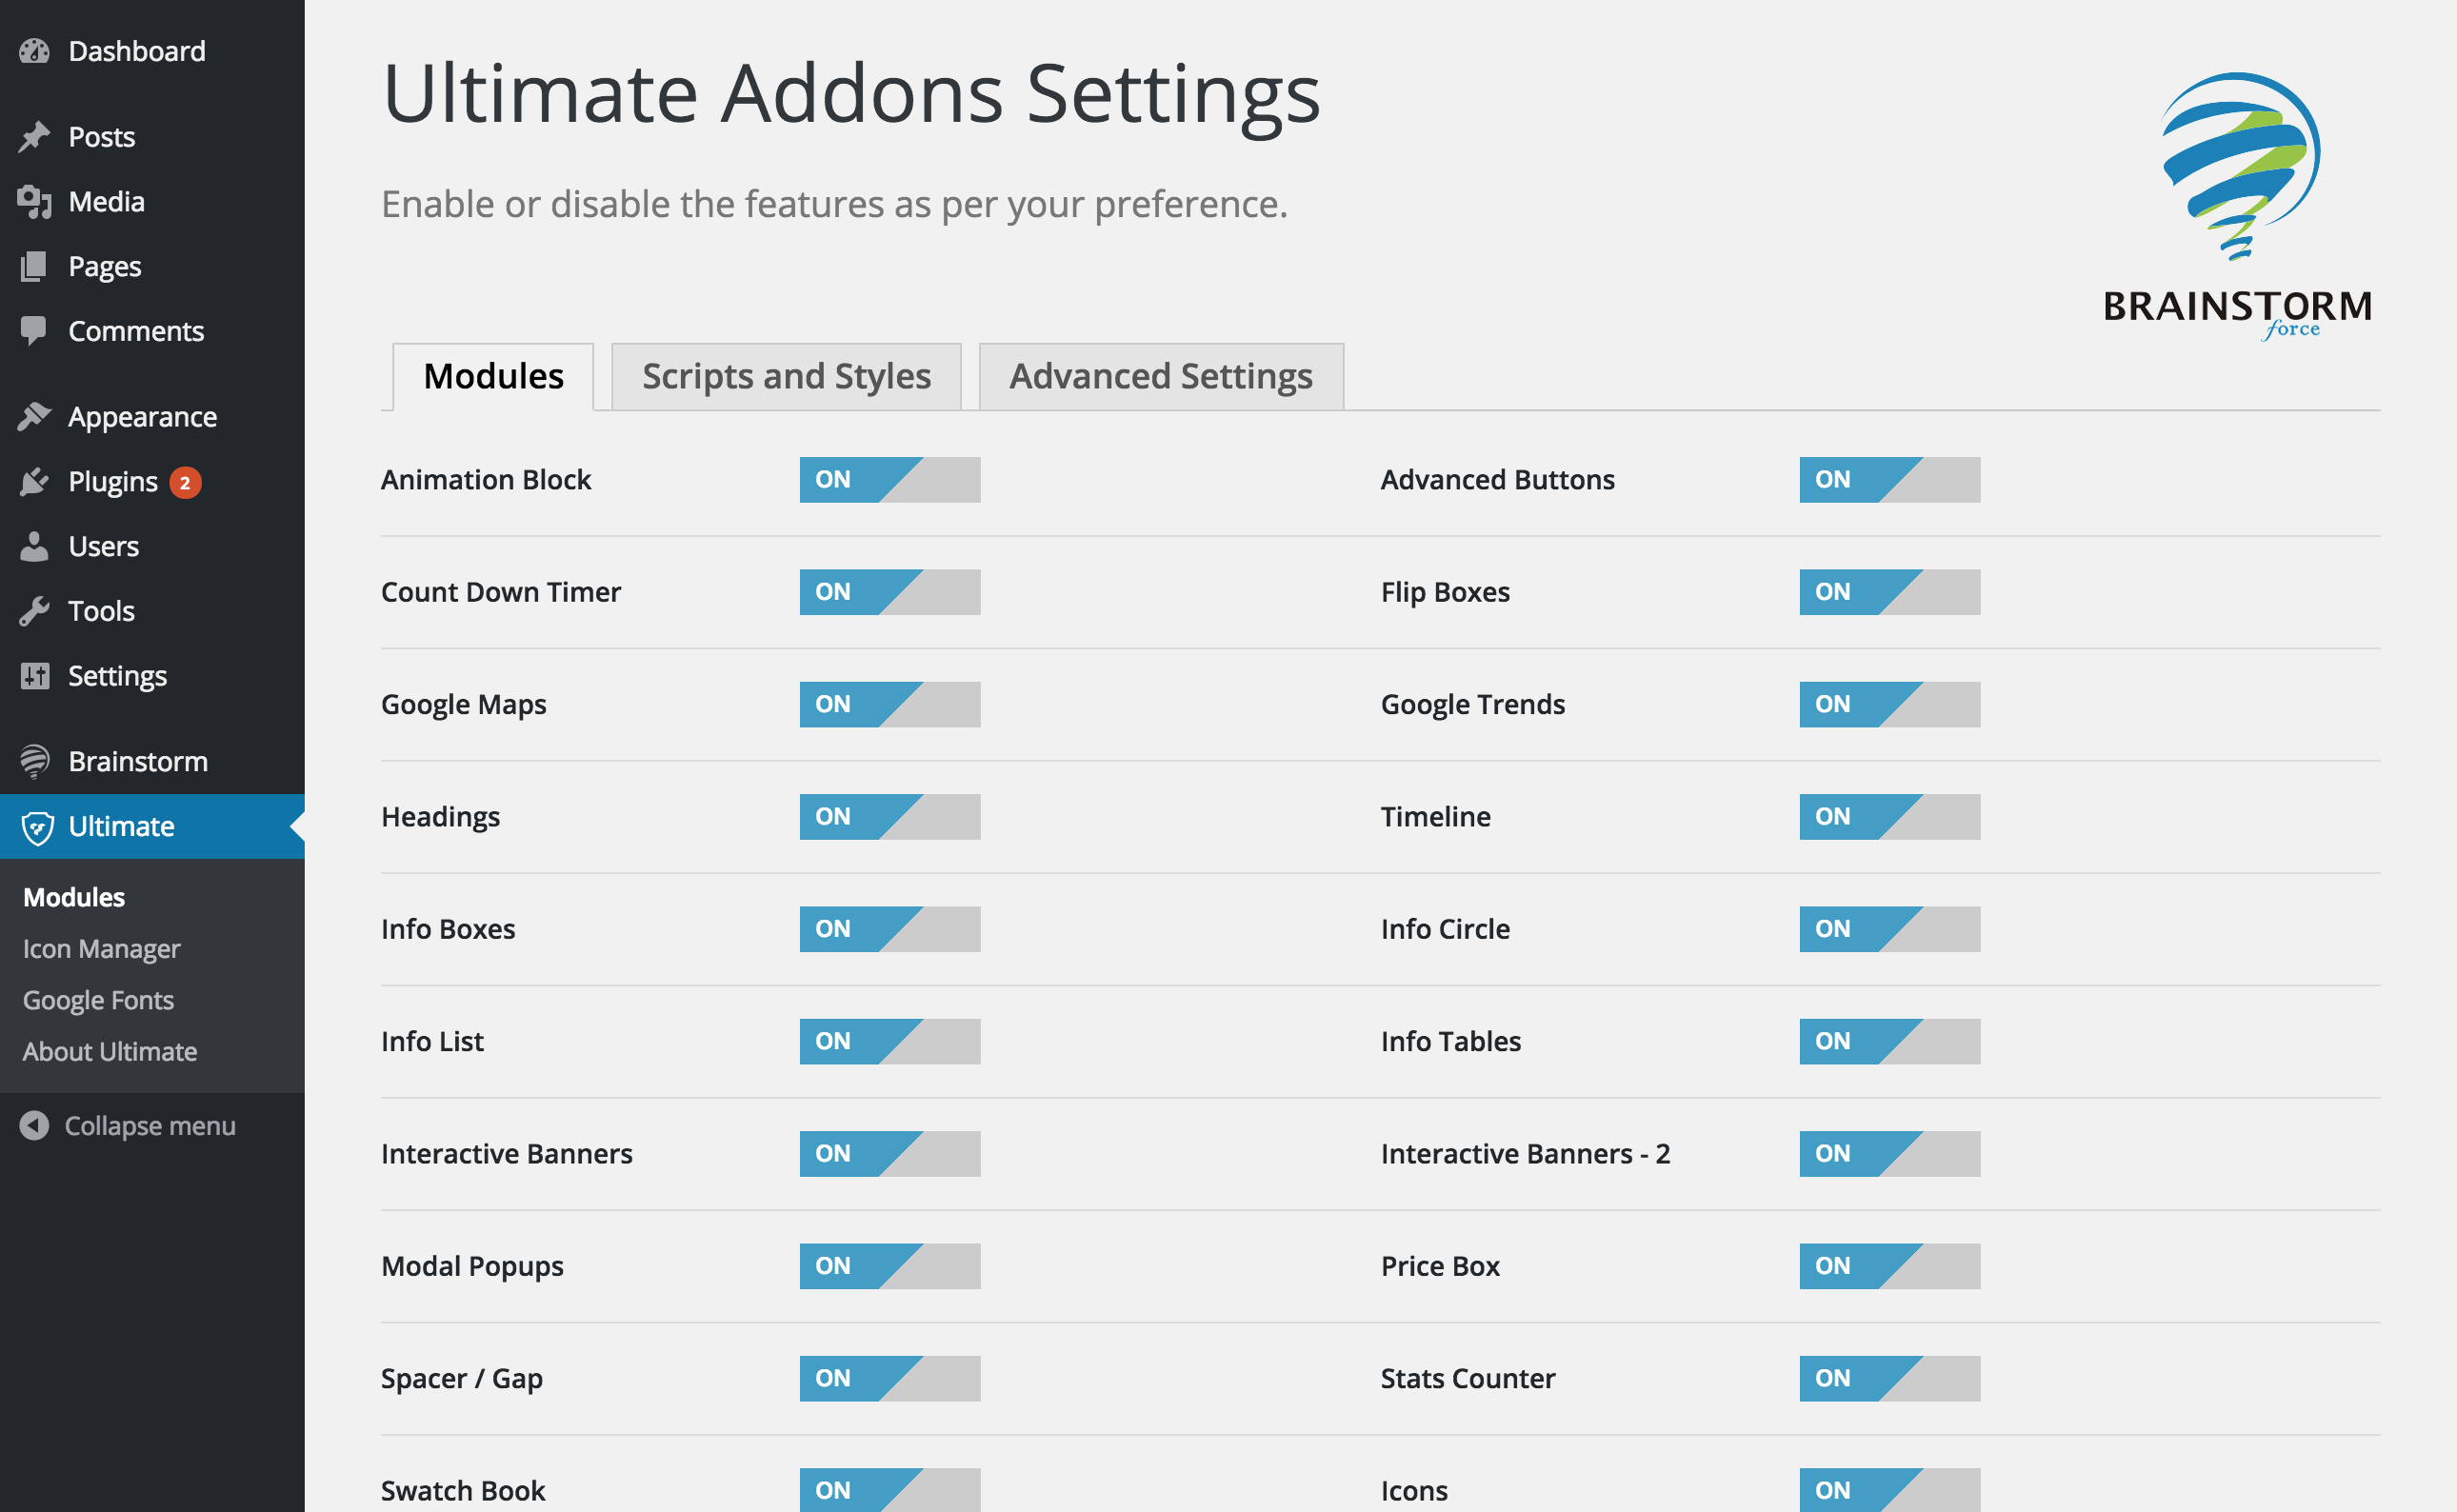This screenshot has height=1512, width=2457.
Task: Switch to the Scripts and Styles tab
Action: pos(785,373)
